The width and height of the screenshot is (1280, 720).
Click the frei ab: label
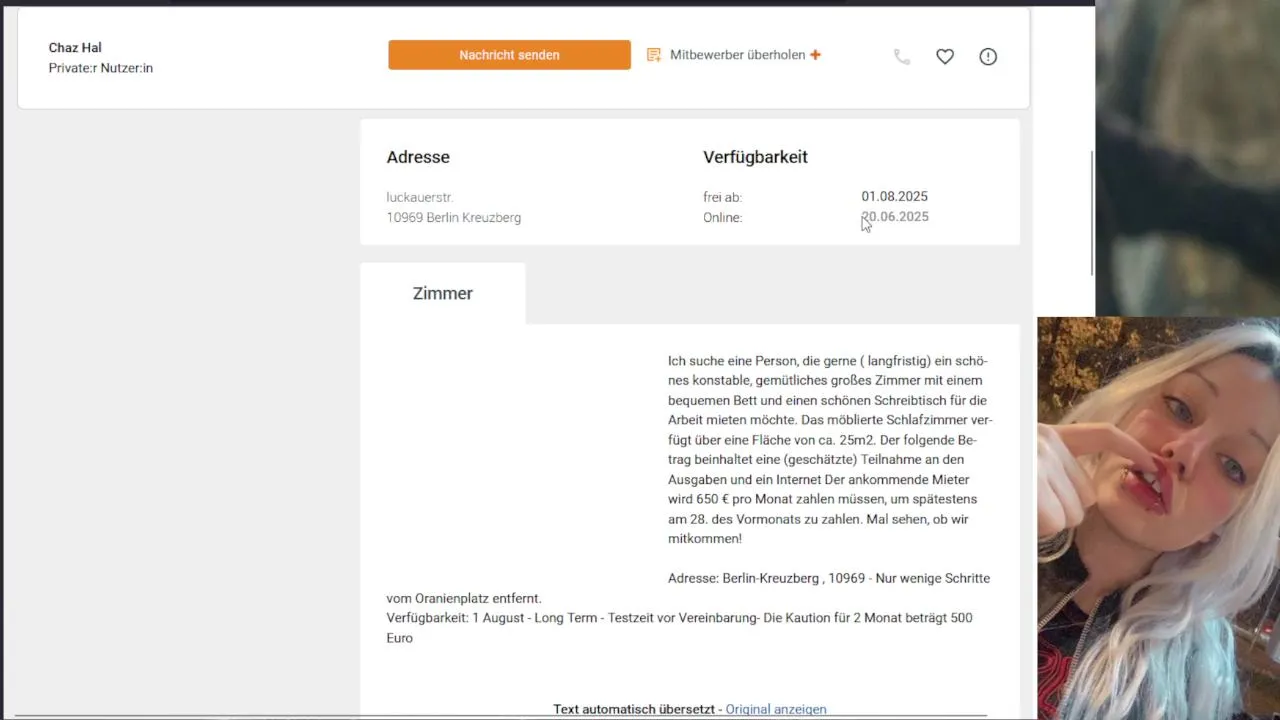click(722, 197)
